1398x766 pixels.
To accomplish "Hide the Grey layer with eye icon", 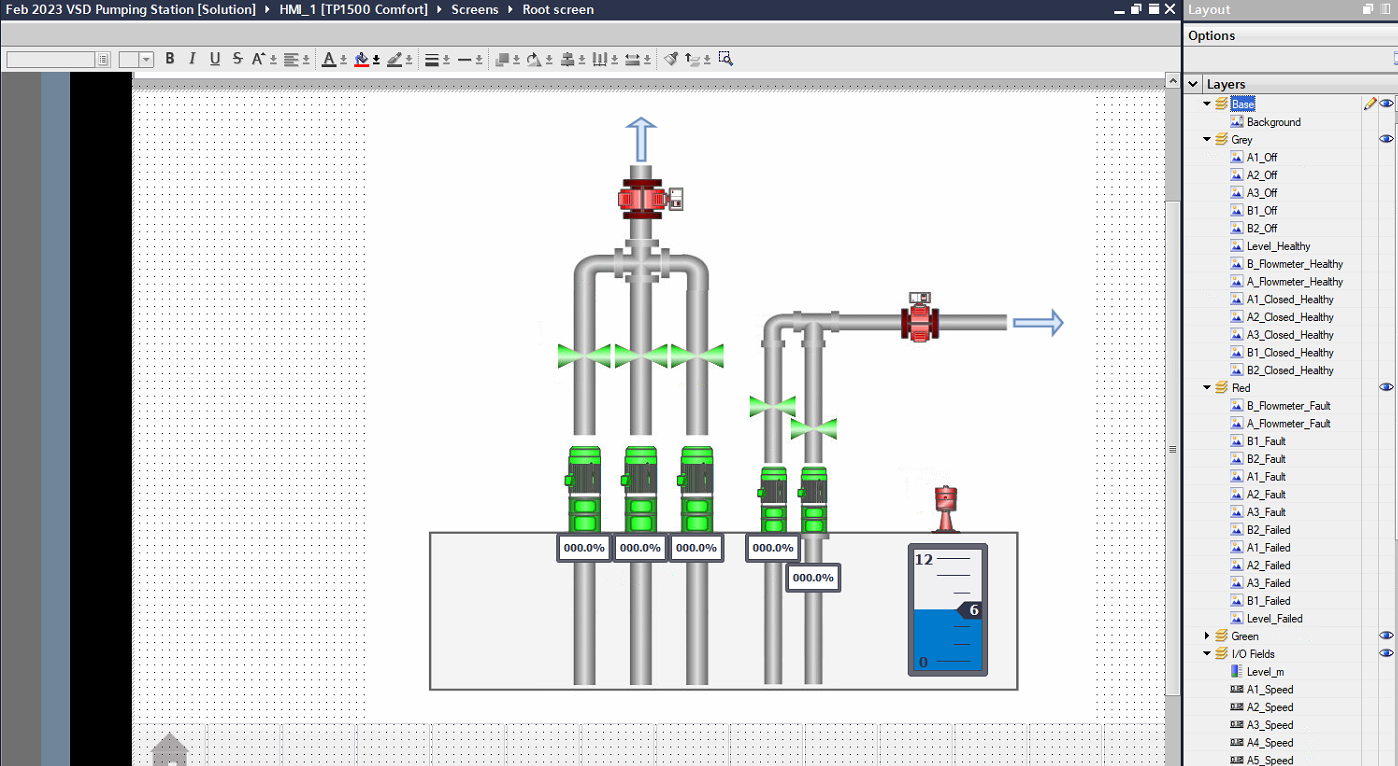I will pos(1386,140).
